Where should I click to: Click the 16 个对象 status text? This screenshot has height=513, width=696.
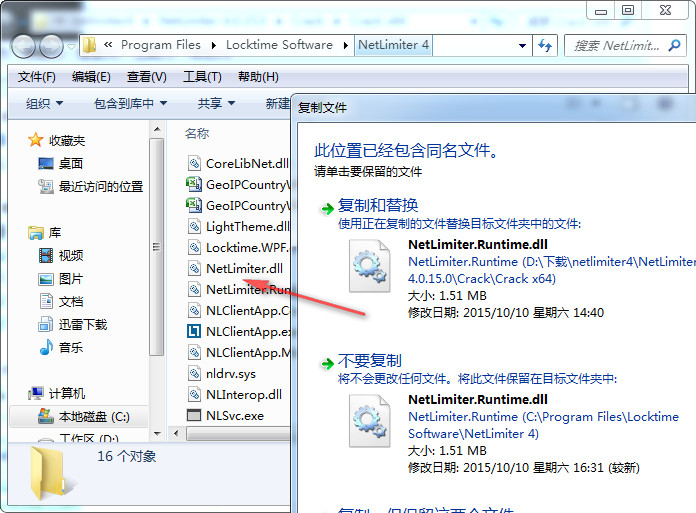click(127, 456)
